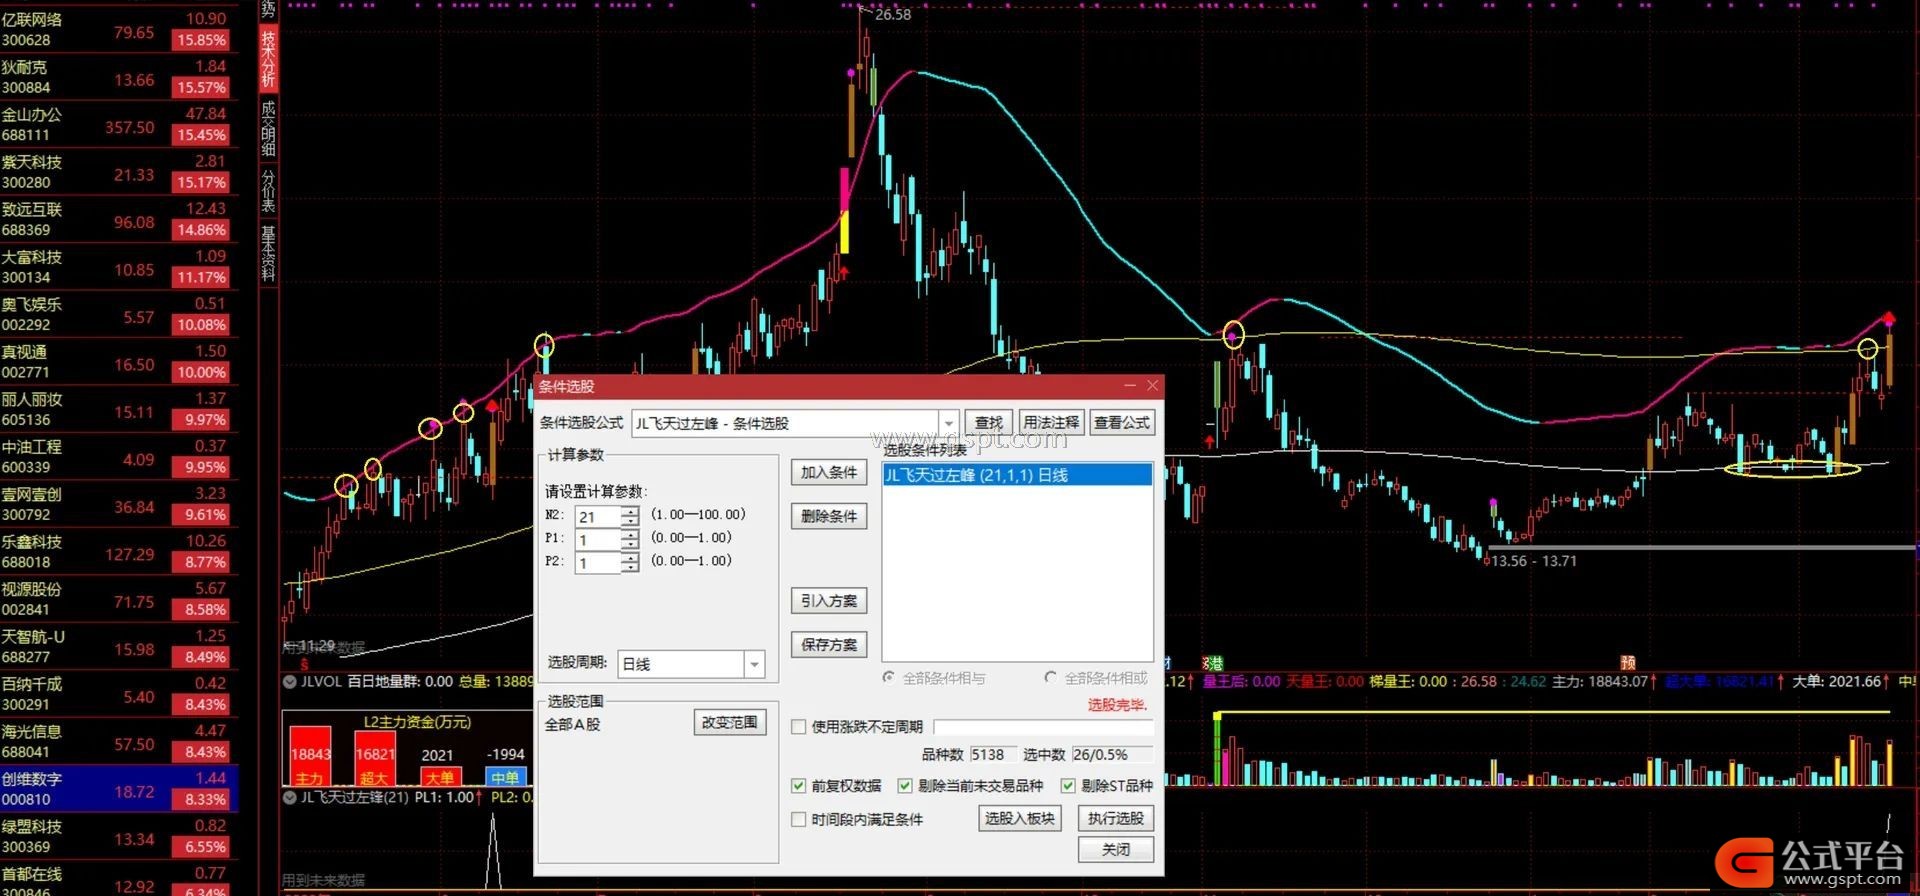The height and width of the screenshot is (896, 1920).
Task: Click the 用法注释 button
Action: [x=1051, y=423]
